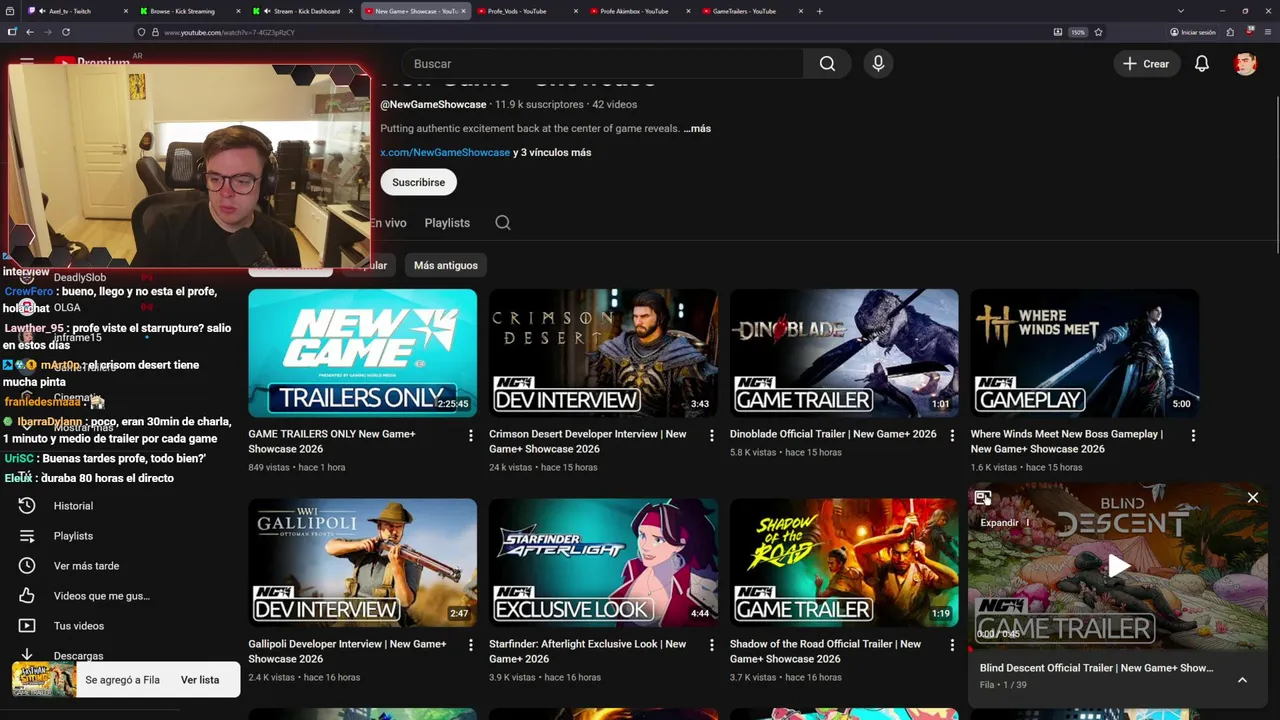Screen dimensions: 1280x720
Task: Reload page with browser refresh icon
Action: [66, 32]
